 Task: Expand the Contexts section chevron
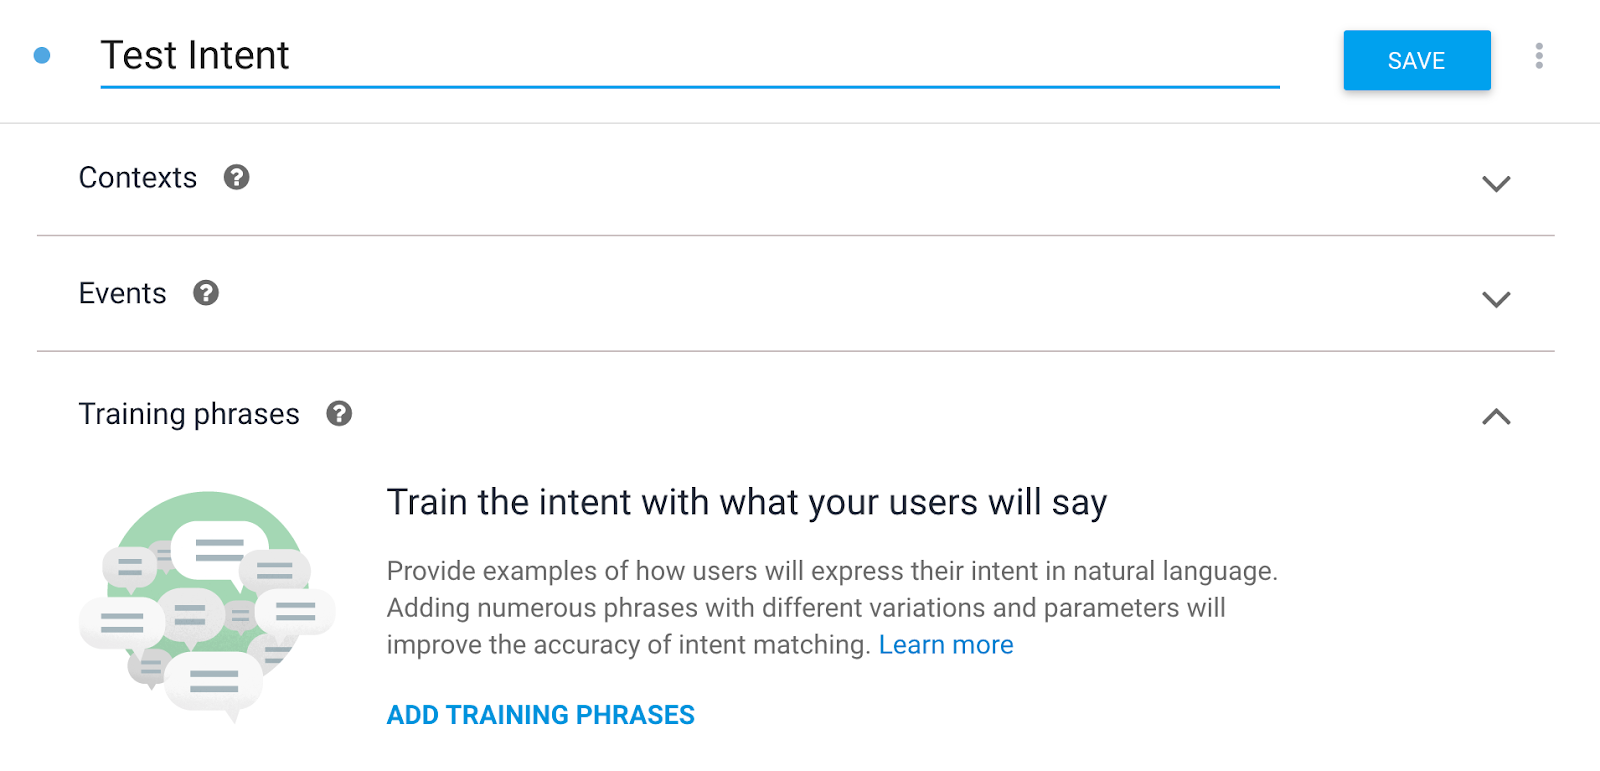pyautogui.click(x=1496, y=183)
